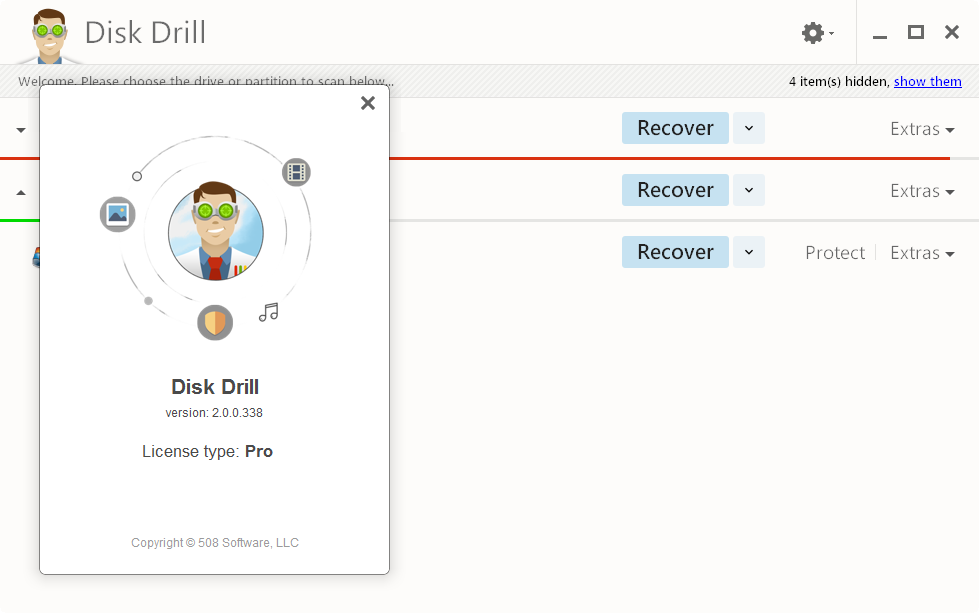
Task: Click the Protect option
Action: (835, 253)
